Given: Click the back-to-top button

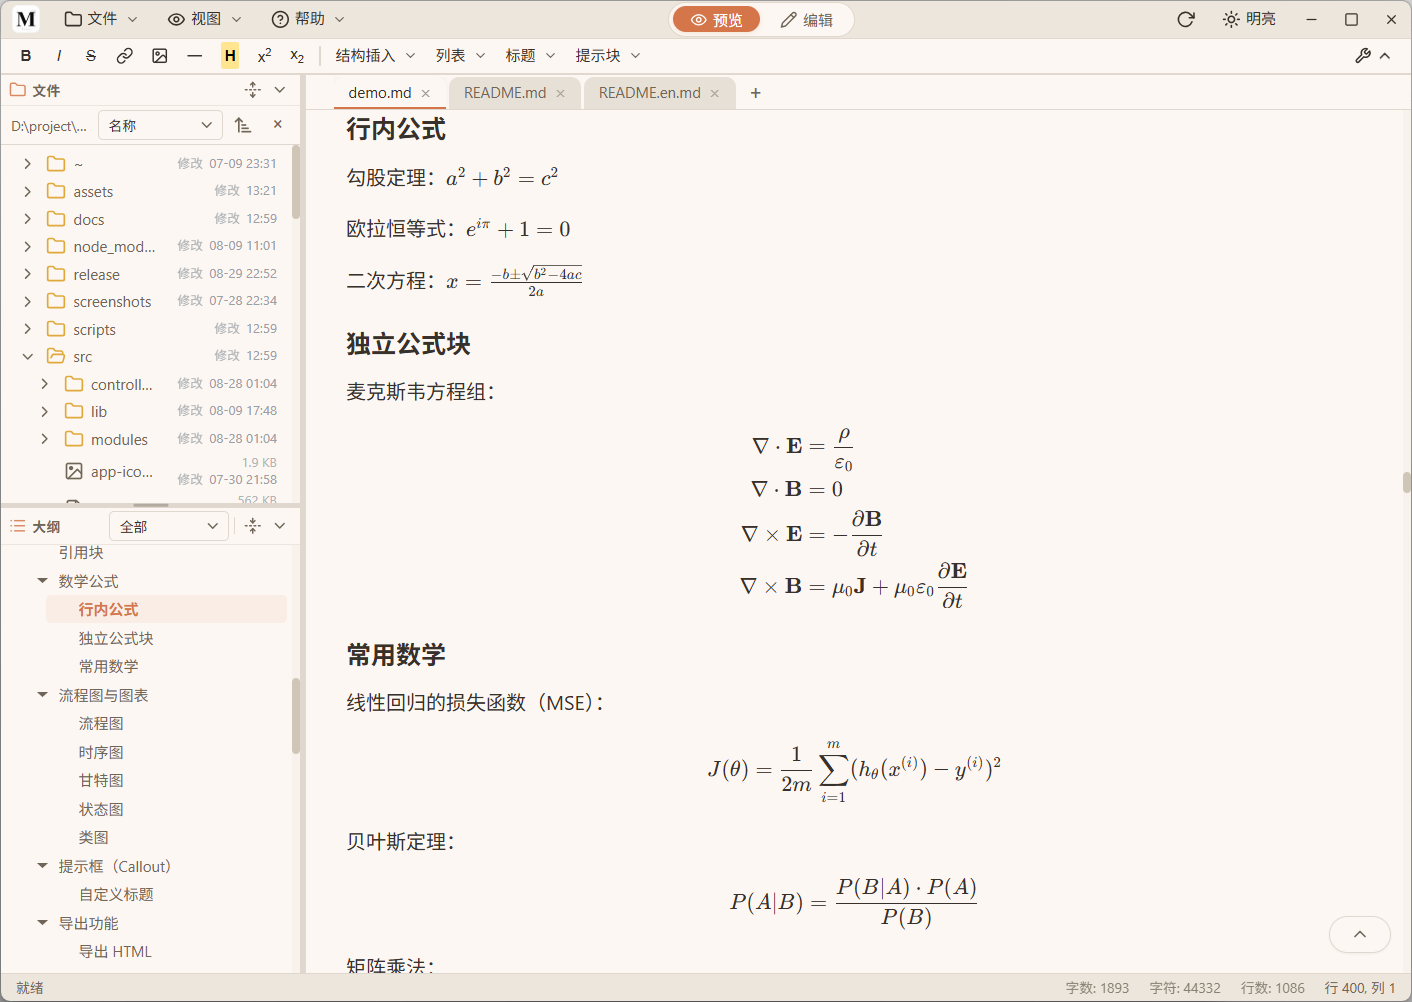Looking at the screenshot, I should coord(1360,934).
